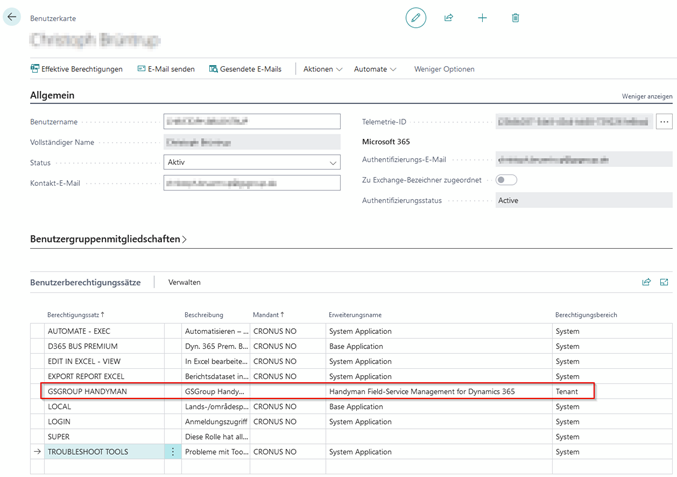Open TROUBLESHOOT TOOLS row options menu

click(x=173, y=452)
